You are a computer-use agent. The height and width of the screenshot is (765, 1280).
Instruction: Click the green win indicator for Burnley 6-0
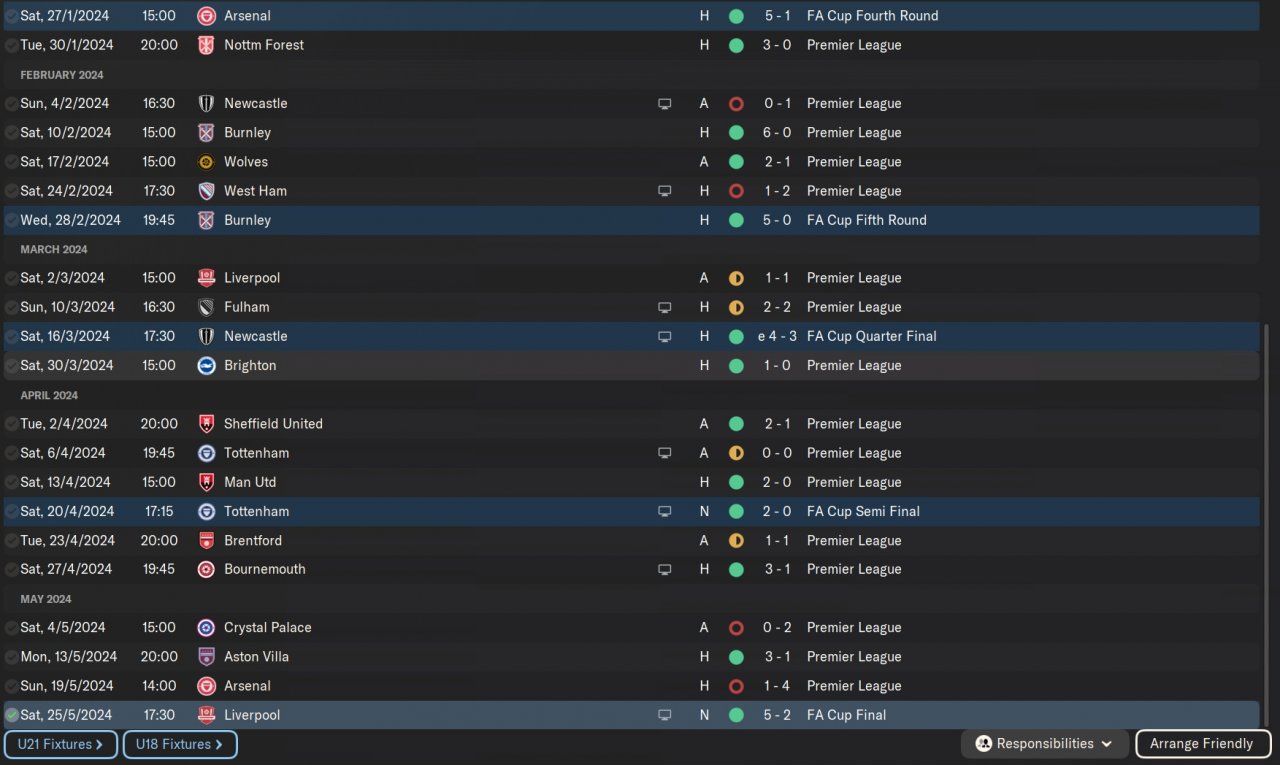[x=736, y=133]
